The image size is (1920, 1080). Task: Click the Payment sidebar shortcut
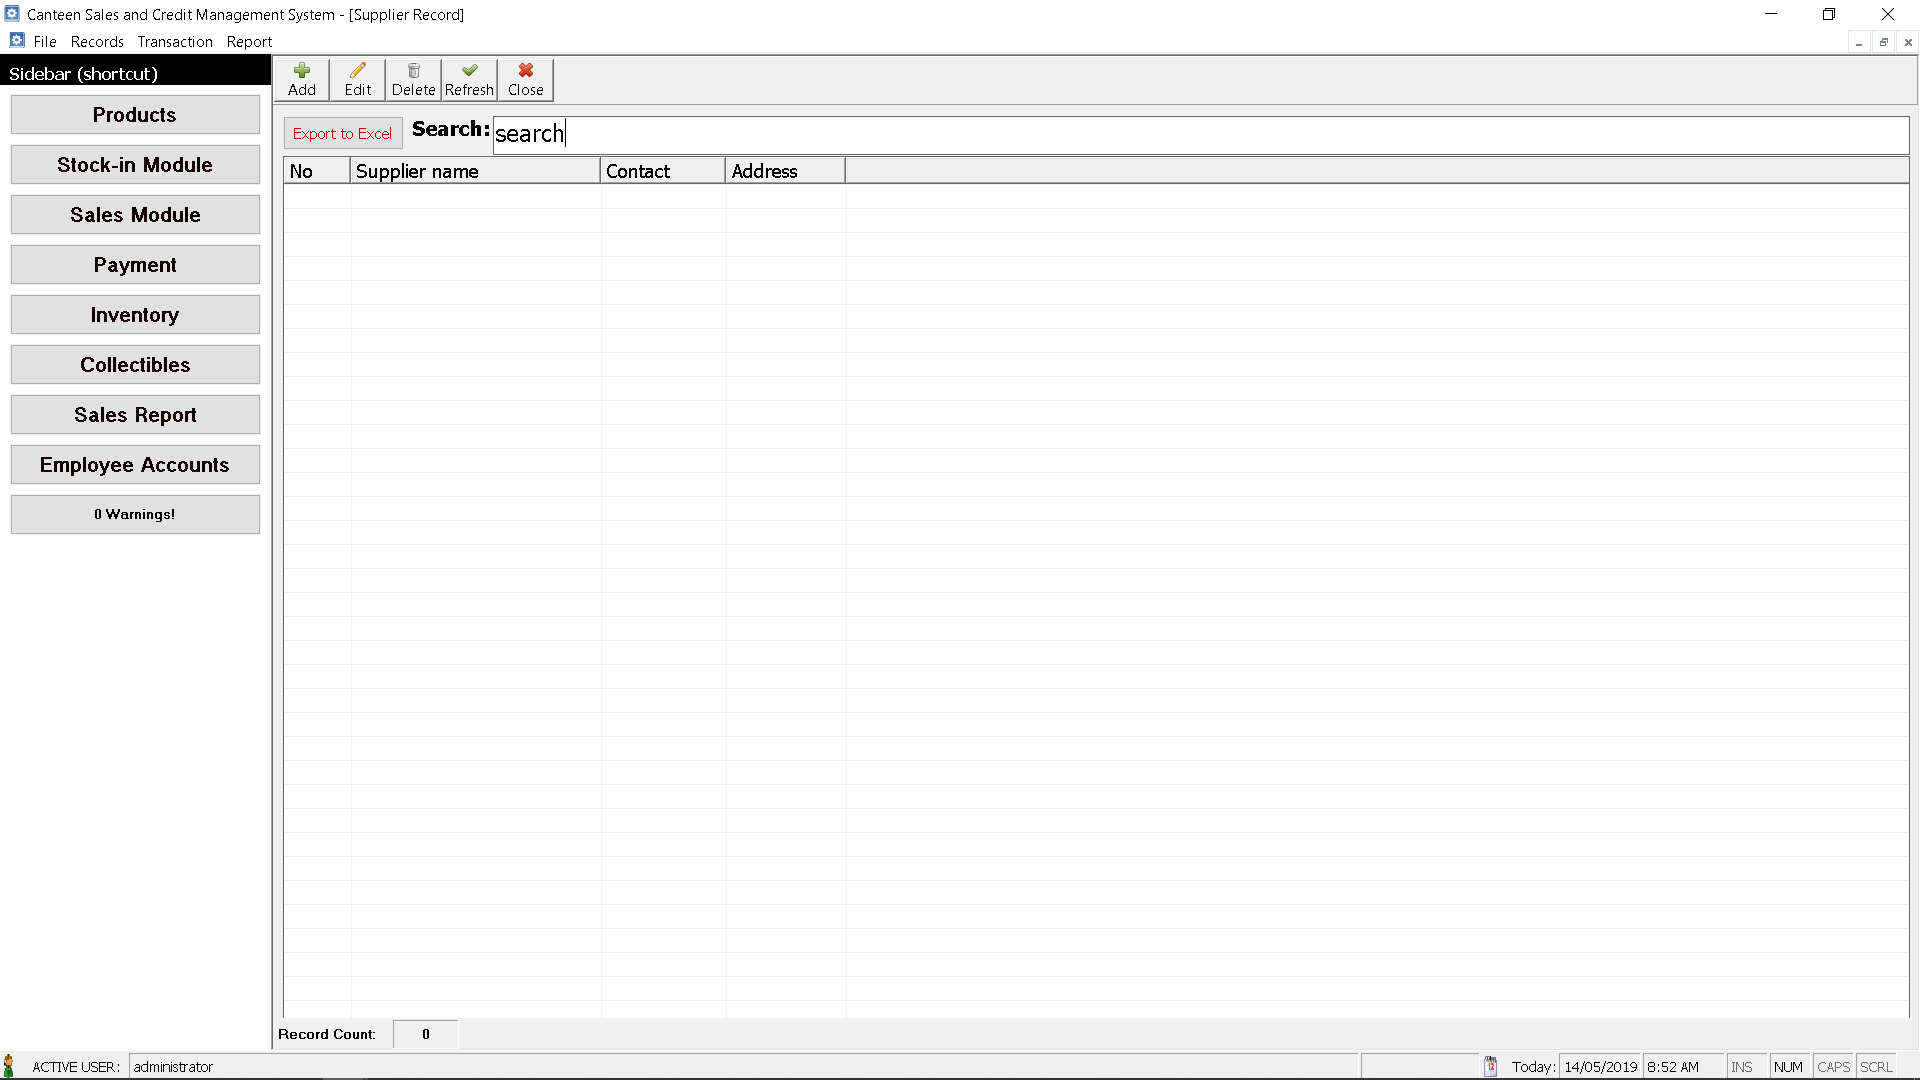tap(135, 264)
